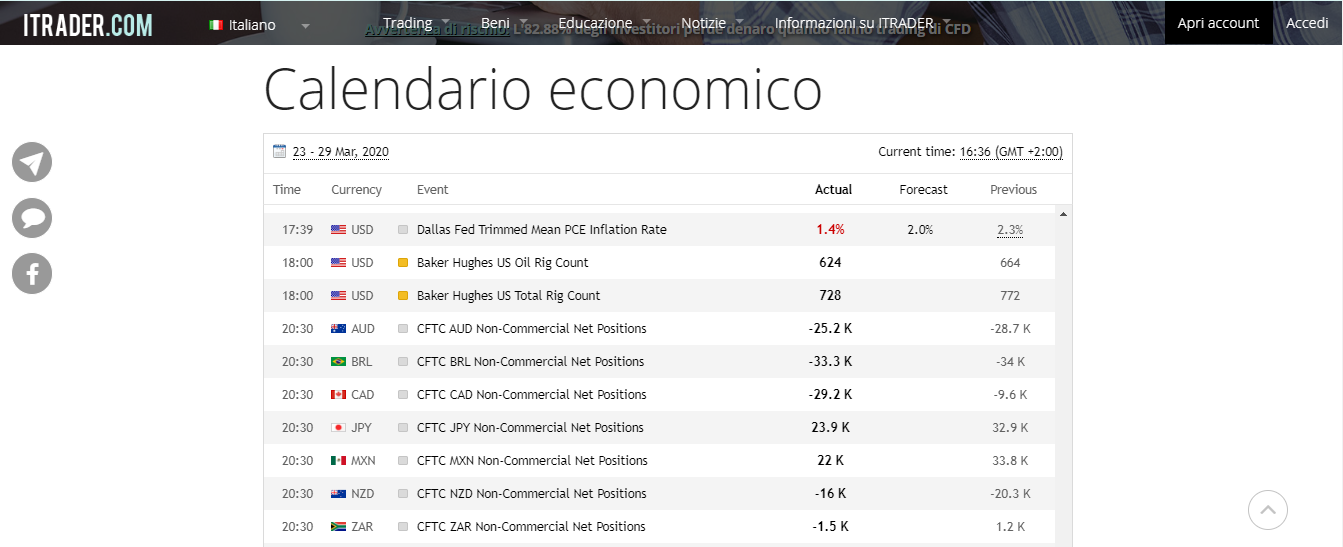Click the Event column header

coord(432,190)
